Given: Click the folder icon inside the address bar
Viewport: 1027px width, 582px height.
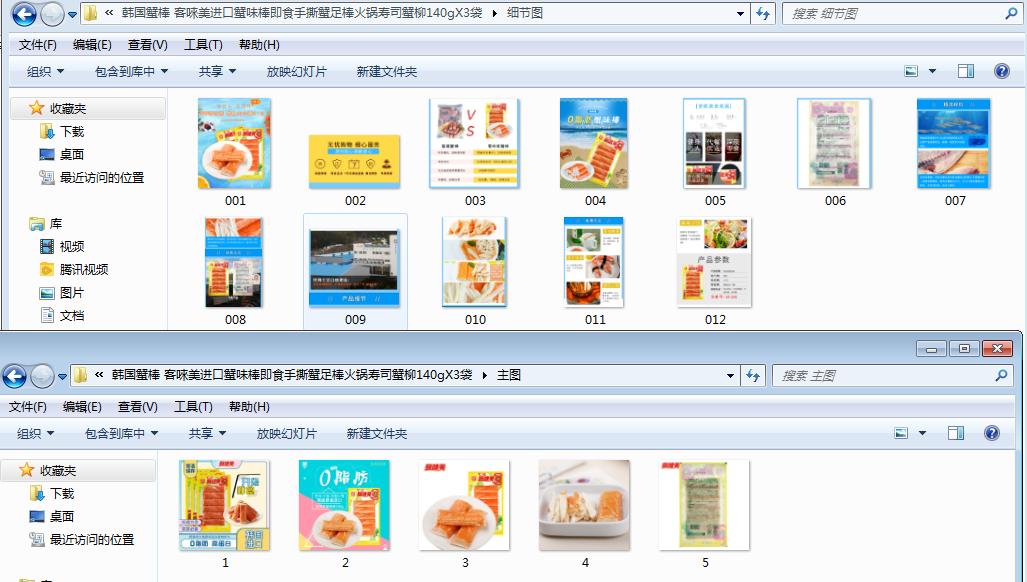Looking at the screenshot, I should pos(89,13).
